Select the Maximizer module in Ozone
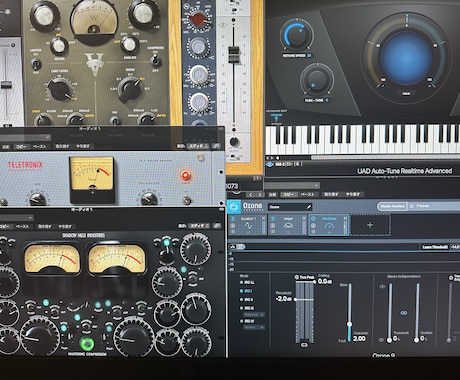 (x=329, y=225)
